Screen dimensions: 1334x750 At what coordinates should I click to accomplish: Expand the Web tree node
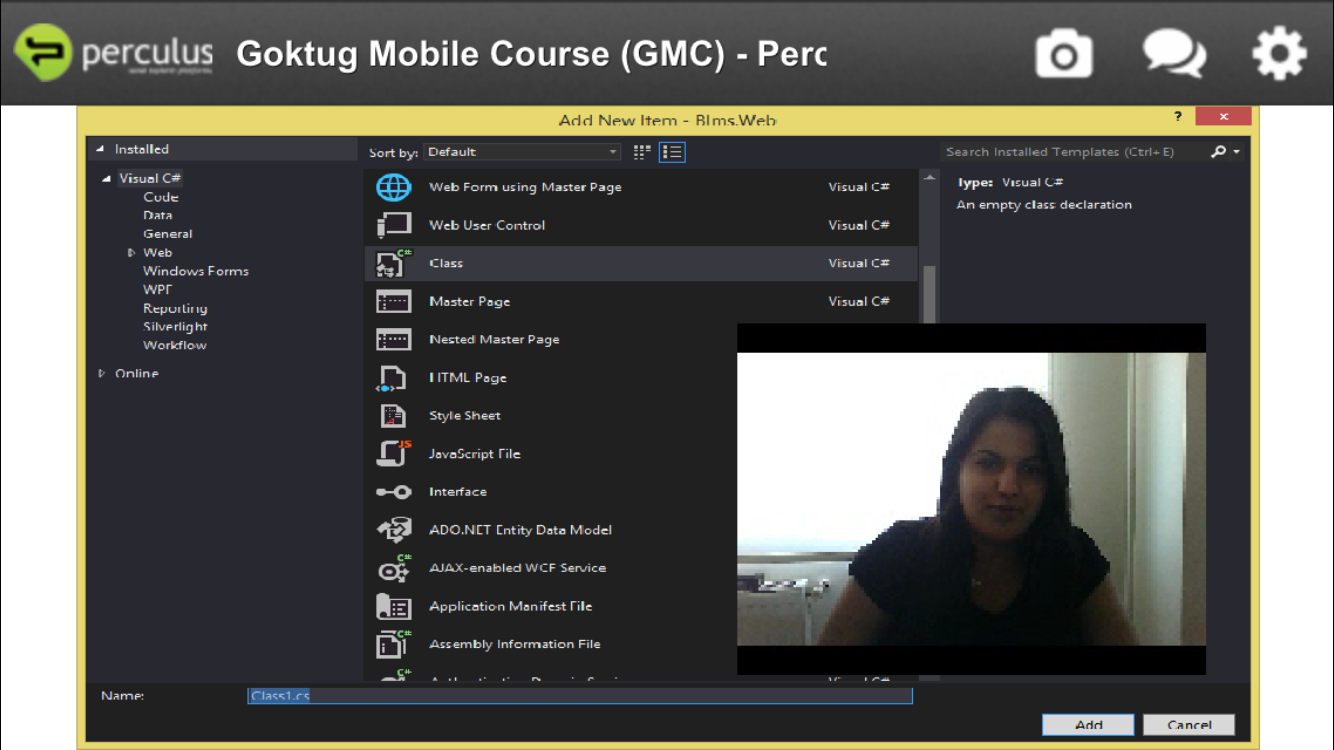tap(131, 253)
